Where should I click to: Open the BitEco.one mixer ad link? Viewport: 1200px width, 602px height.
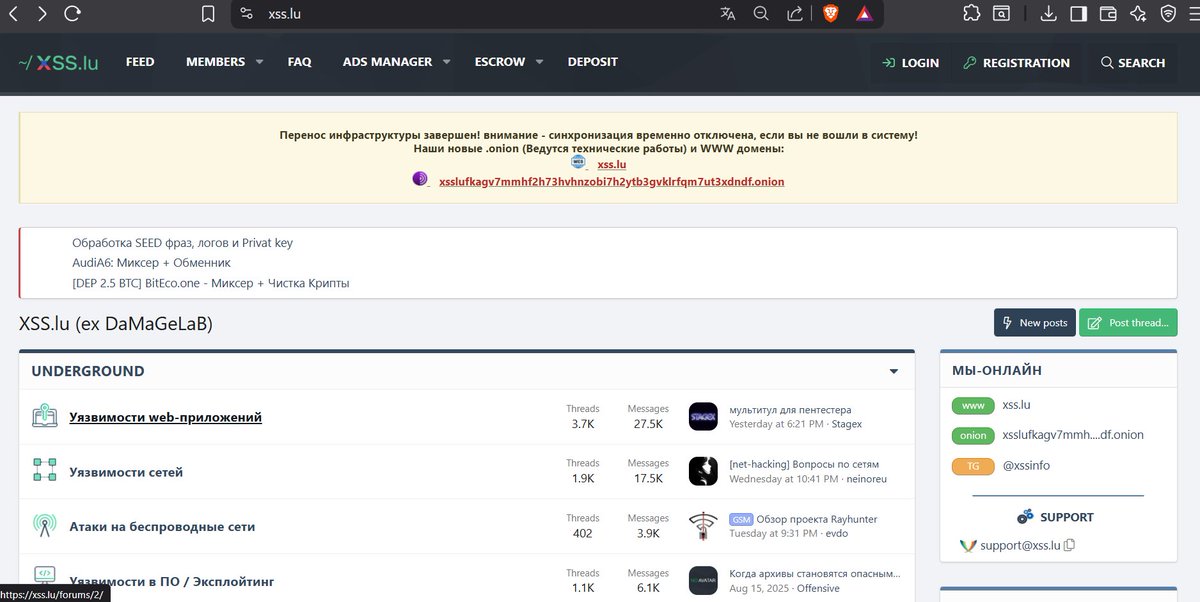pos(211,283)
